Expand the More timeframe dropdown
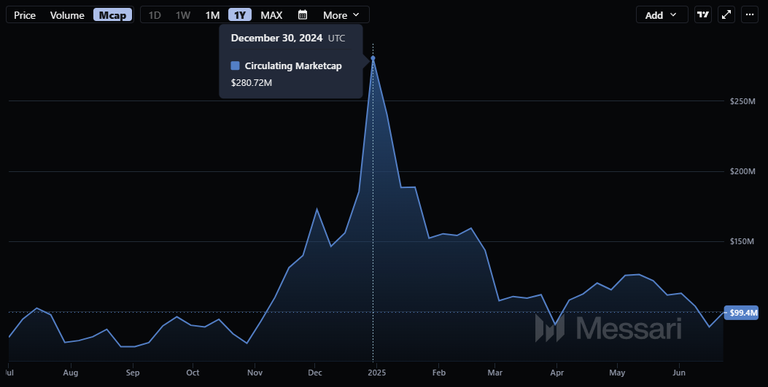Viewport: 768px width, 387px height. (341, 15)
